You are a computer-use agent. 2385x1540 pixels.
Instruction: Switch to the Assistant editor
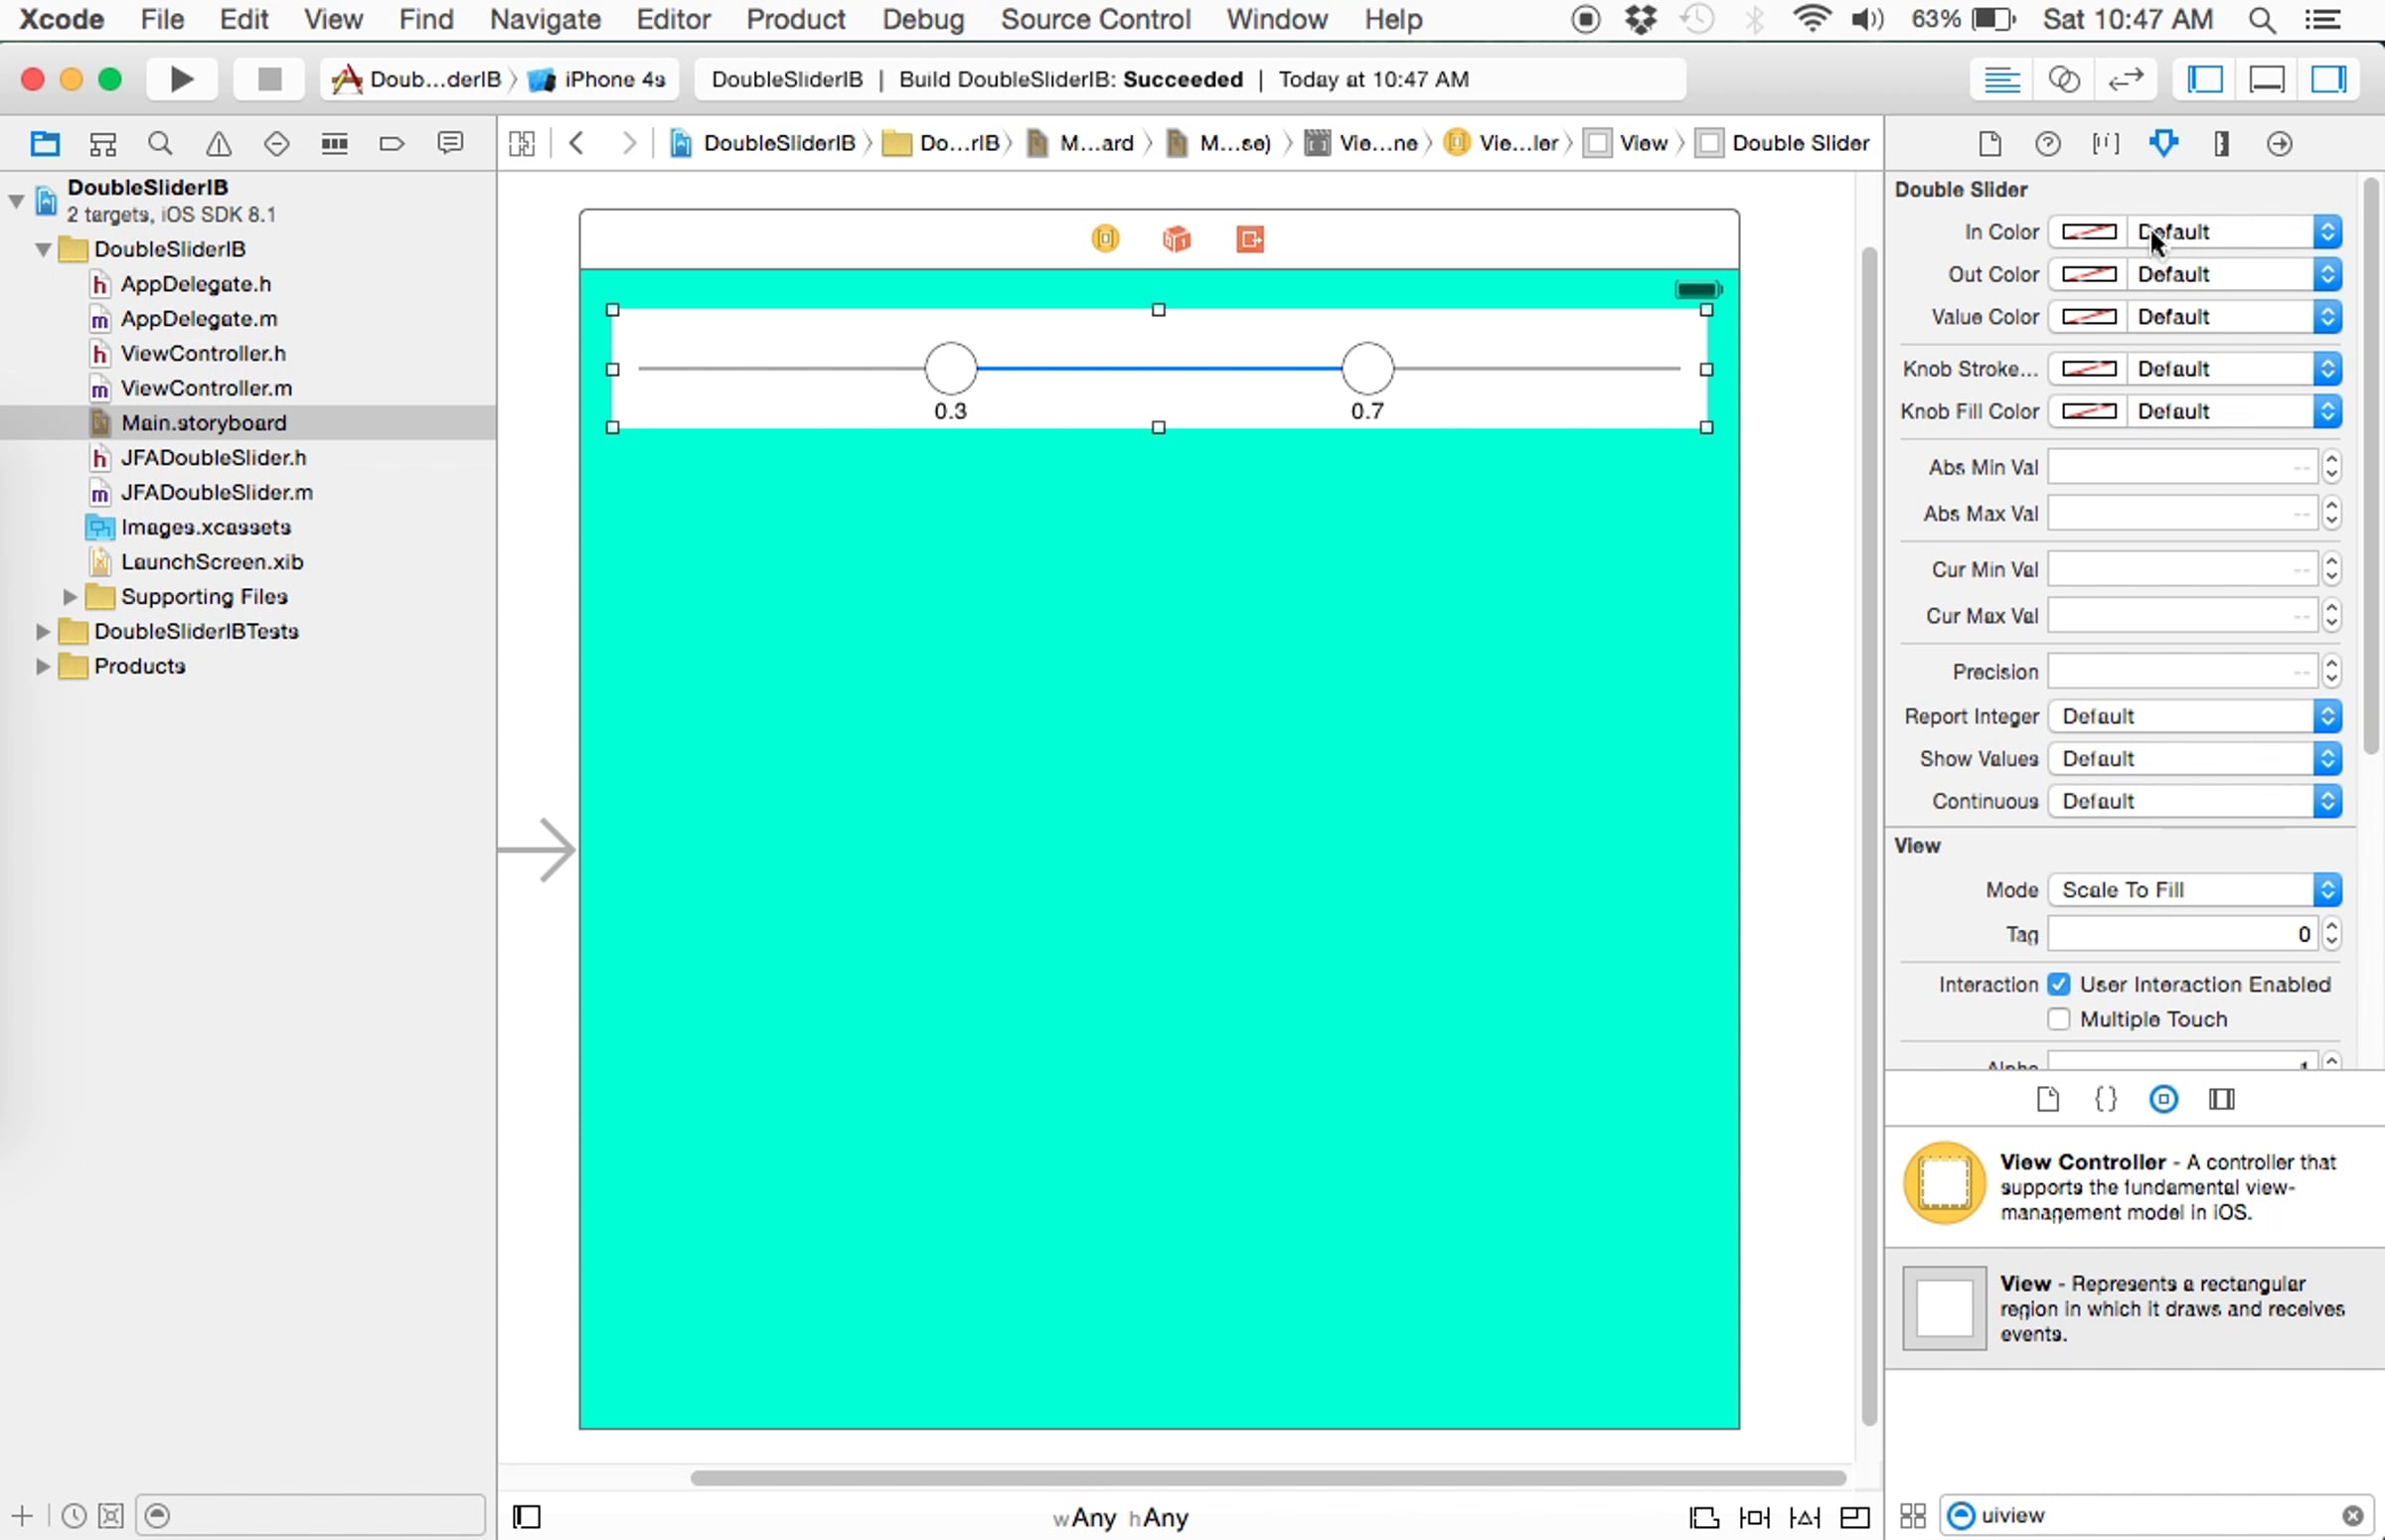pos(2064,79)
